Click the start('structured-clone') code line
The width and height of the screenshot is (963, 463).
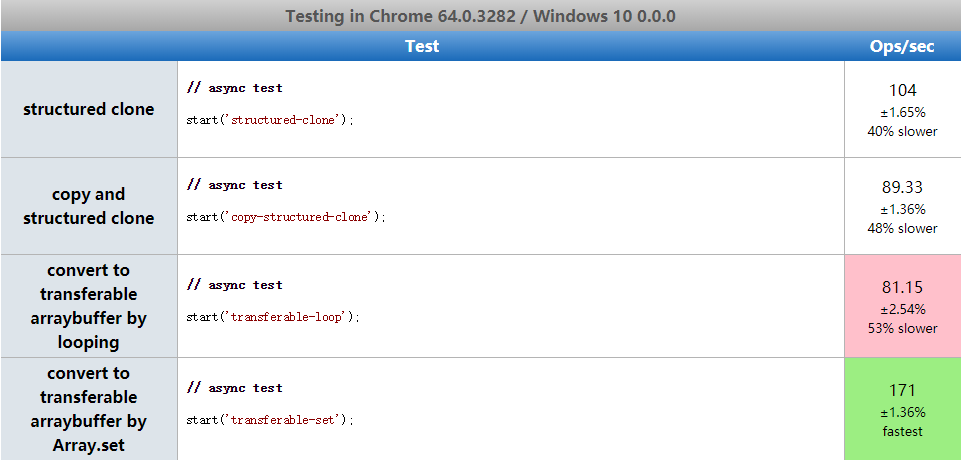point(270,120)
